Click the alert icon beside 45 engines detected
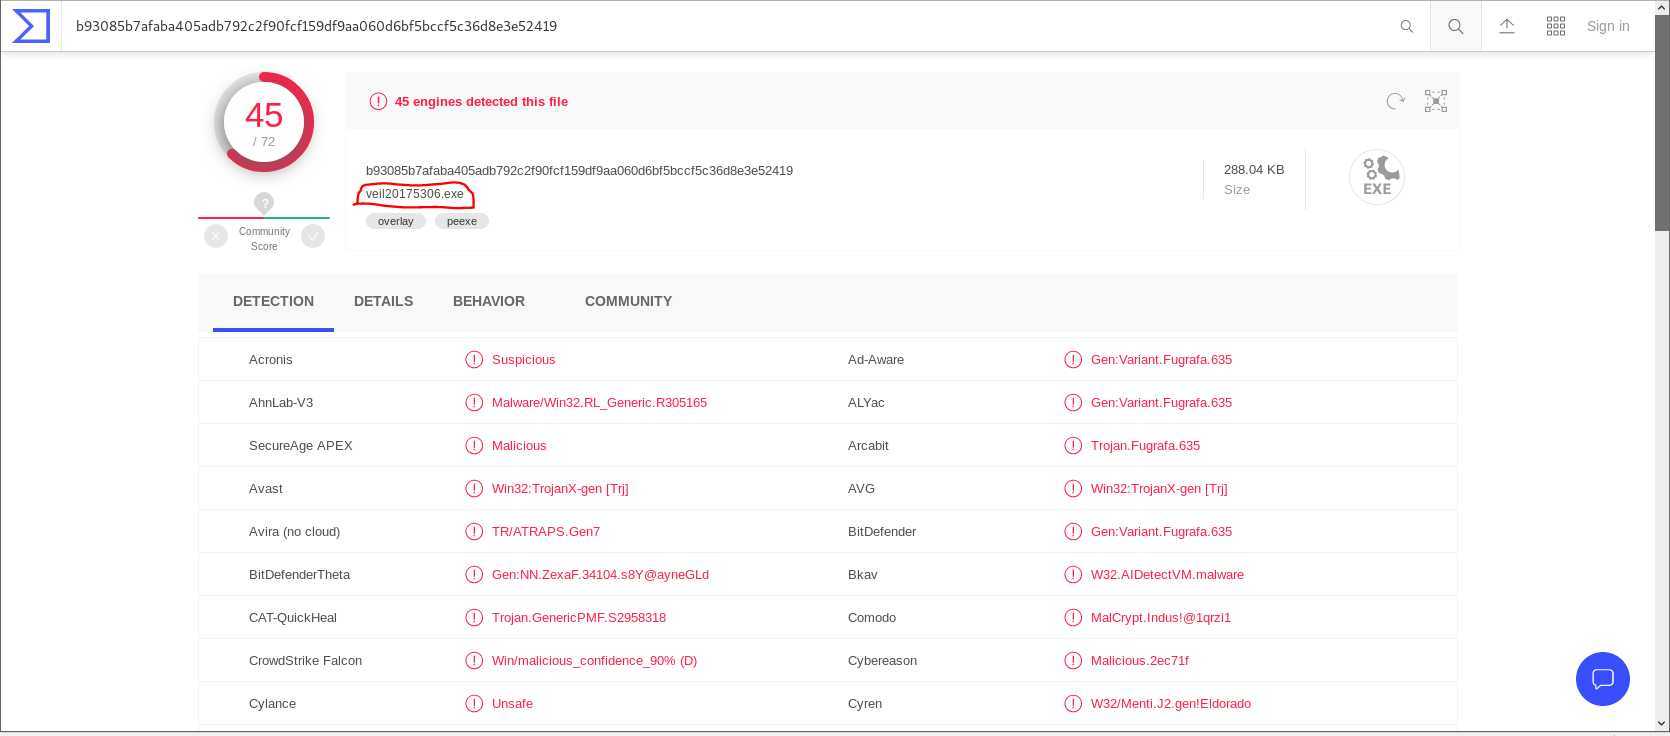Viewport: 1670px width, 736px height. click(x=378, y=101)
